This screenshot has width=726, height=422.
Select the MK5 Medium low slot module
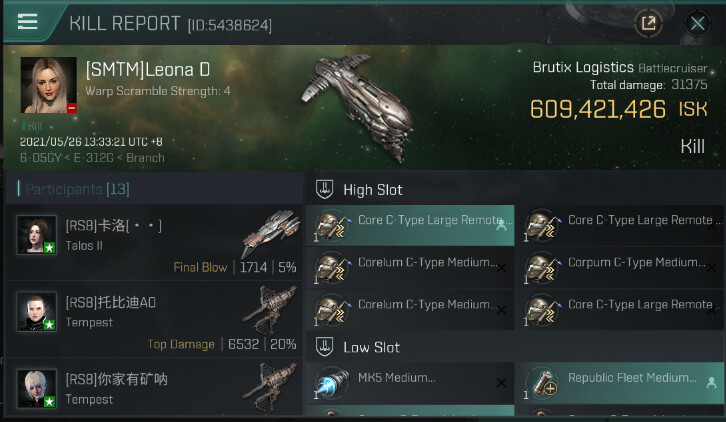pyautogui.click(x=410, y=383)
